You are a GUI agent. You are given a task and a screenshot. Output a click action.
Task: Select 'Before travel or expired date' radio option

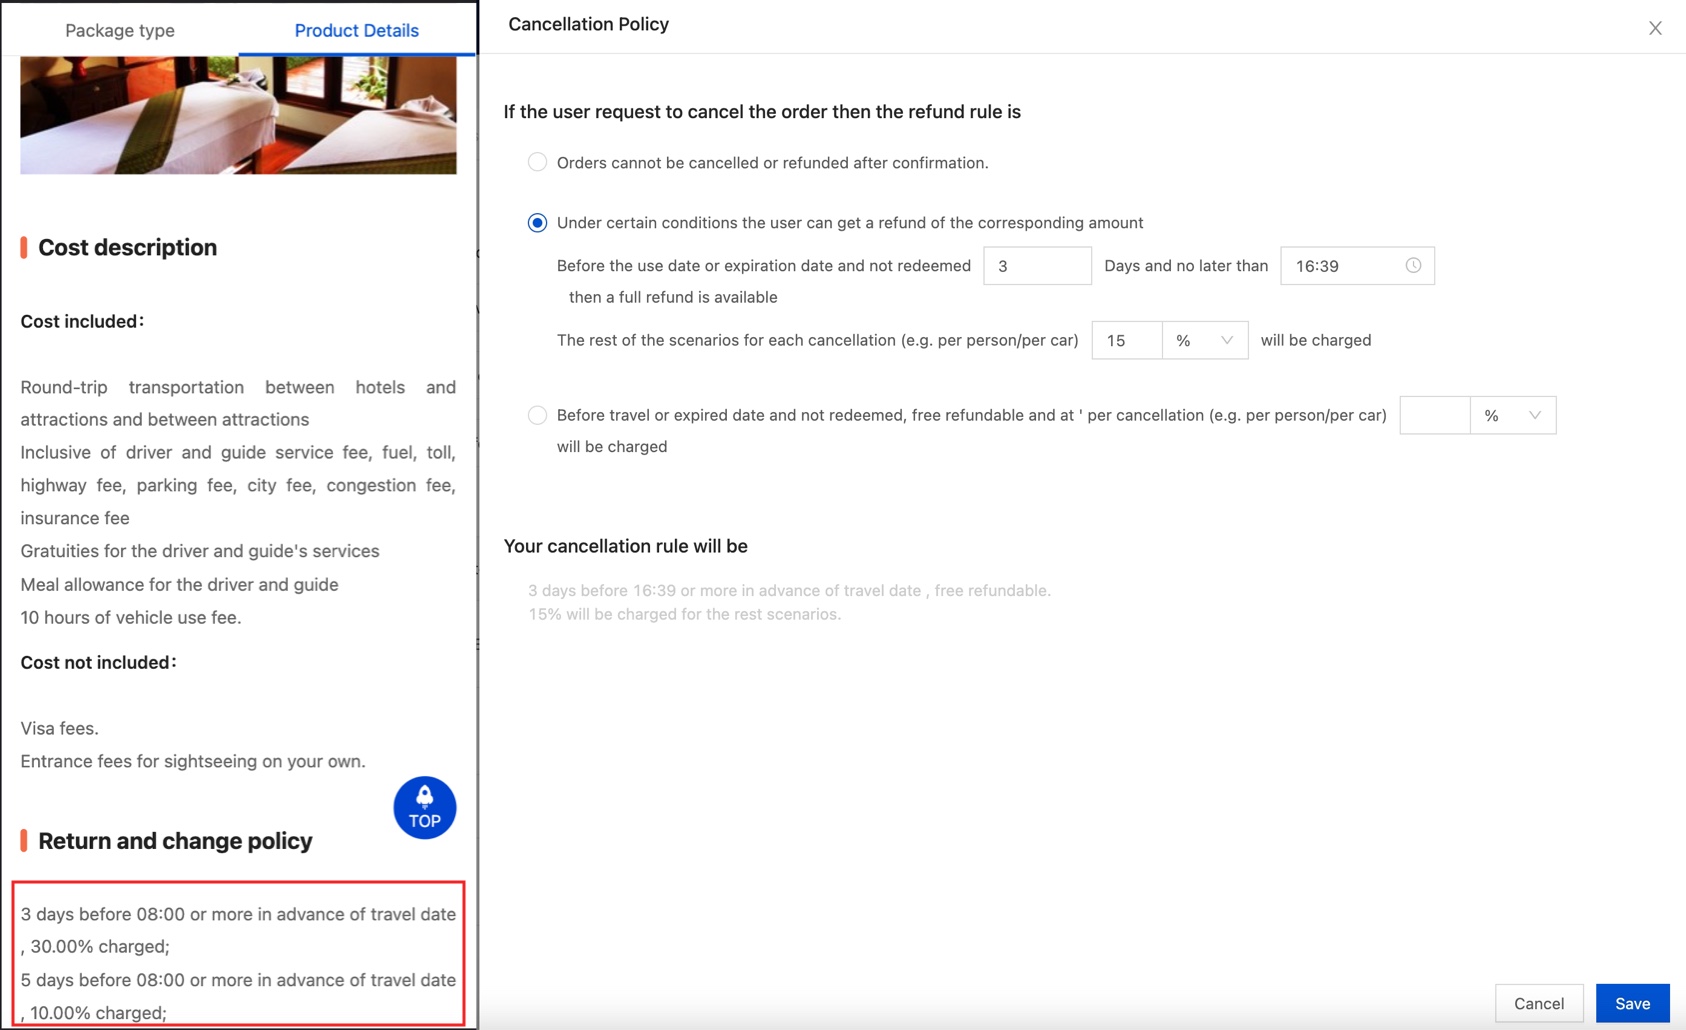538,415
